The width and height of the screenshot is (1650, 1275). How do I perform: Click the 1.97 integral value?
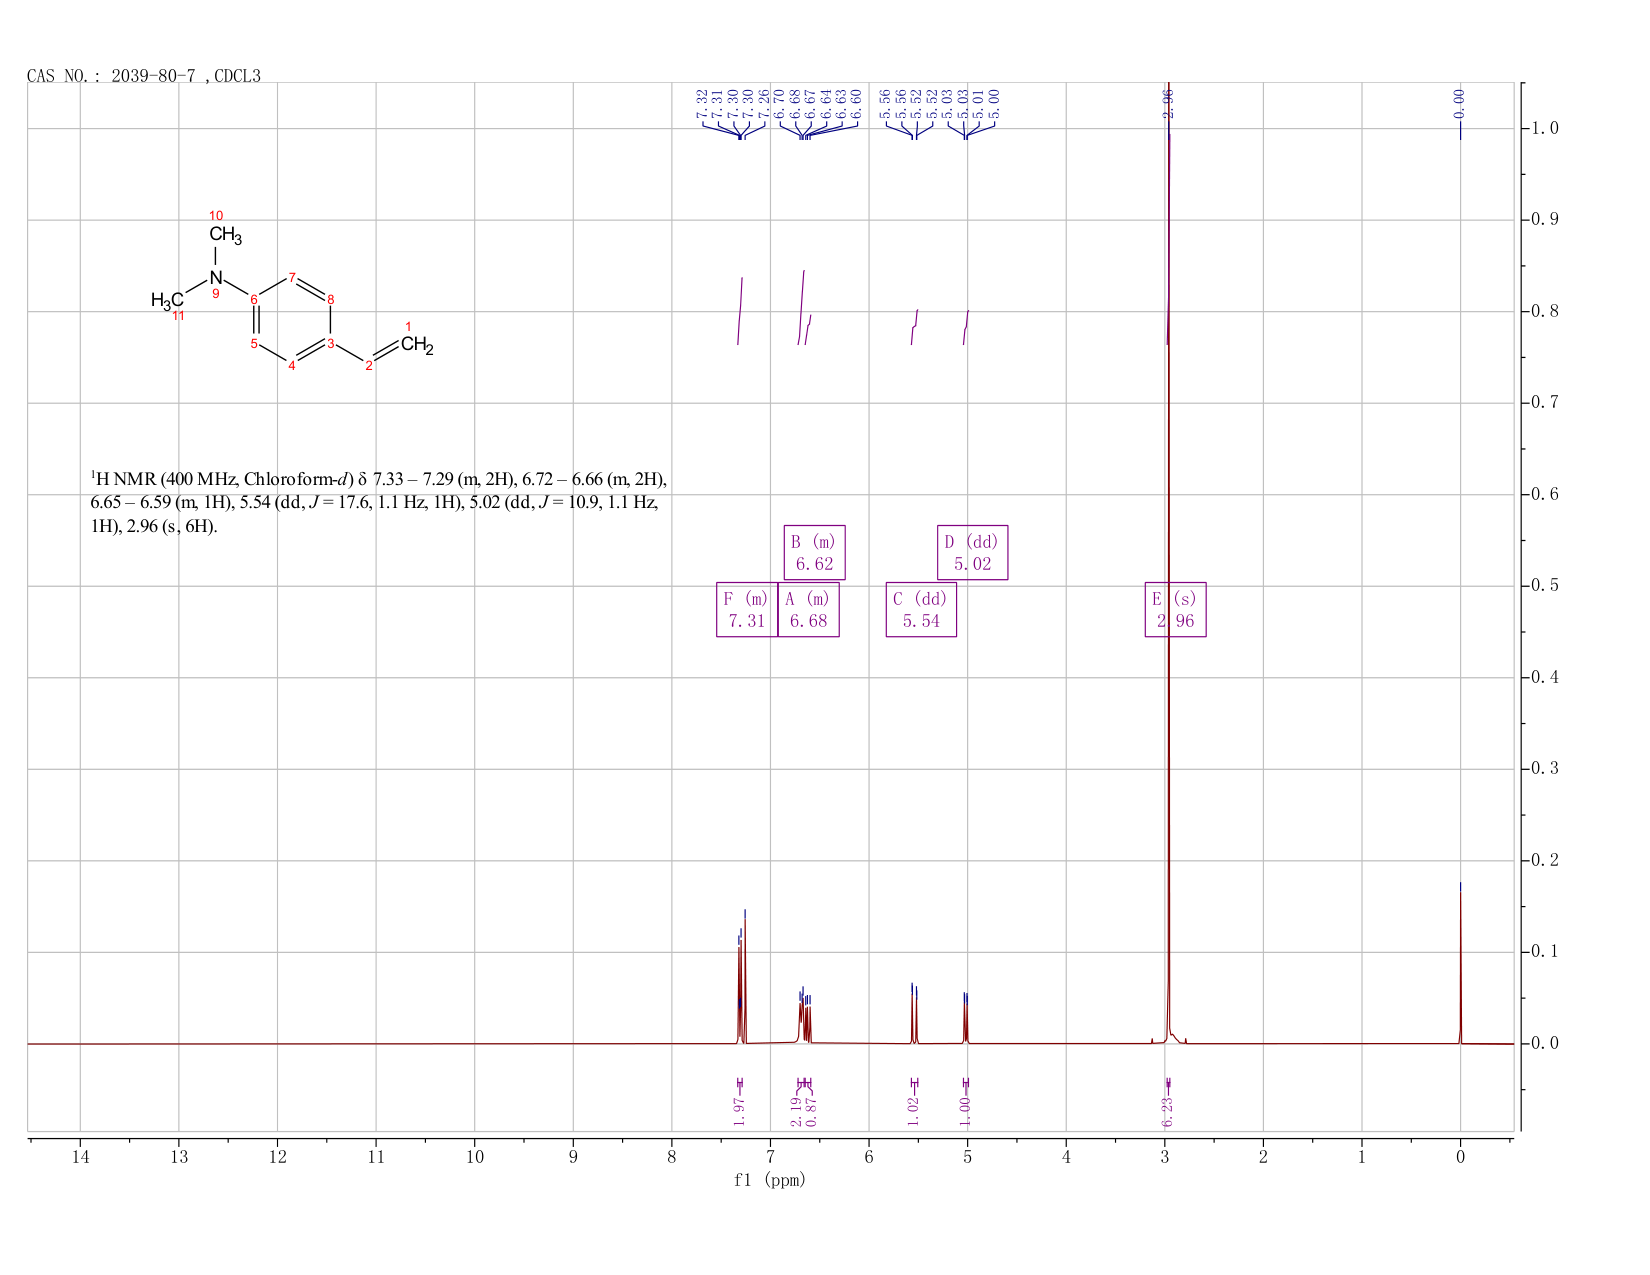740,1110
